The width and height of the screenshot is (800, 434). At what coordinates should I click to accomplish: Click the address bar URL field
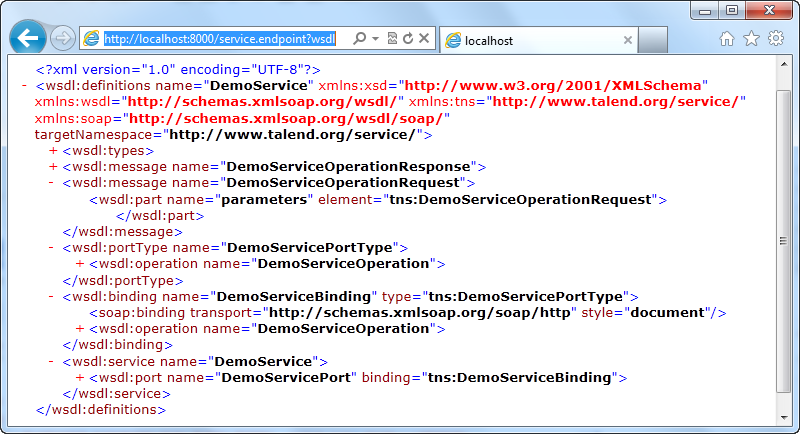pyautogui.click(x=220, y=39)
